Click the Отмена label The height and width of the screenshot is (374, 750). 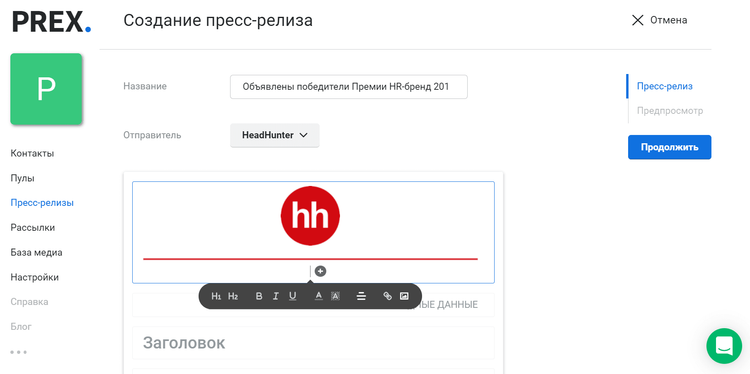point(669,20)
